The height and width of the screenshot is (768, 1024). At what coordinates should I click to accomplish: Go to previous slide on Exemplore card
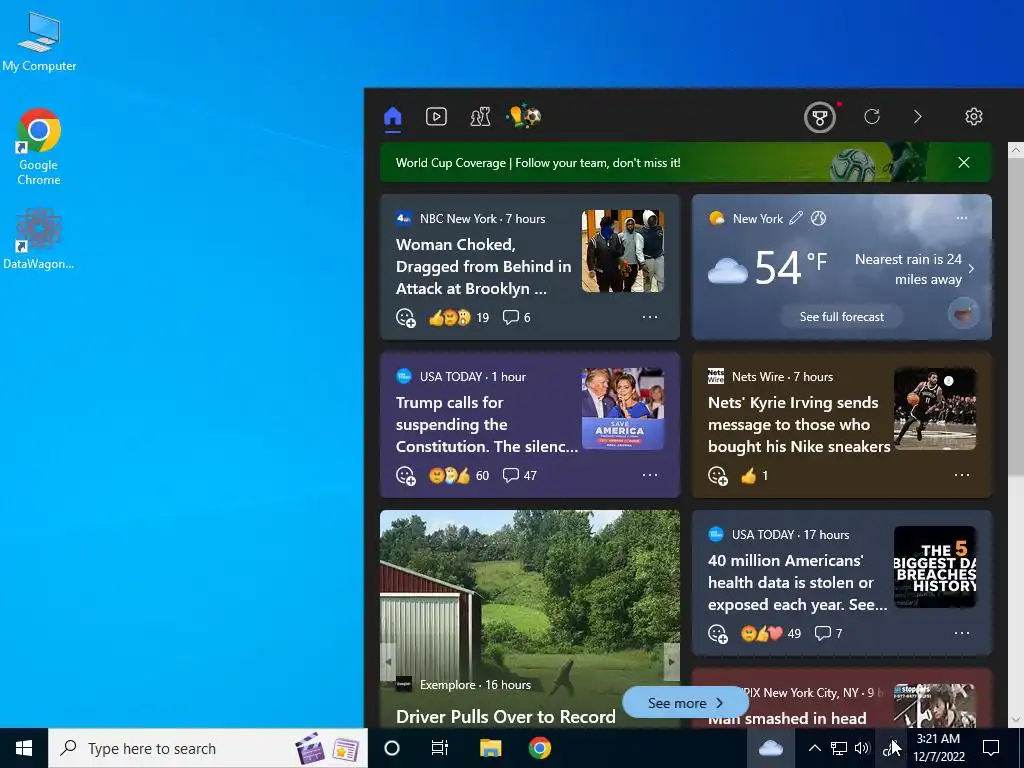389,661
